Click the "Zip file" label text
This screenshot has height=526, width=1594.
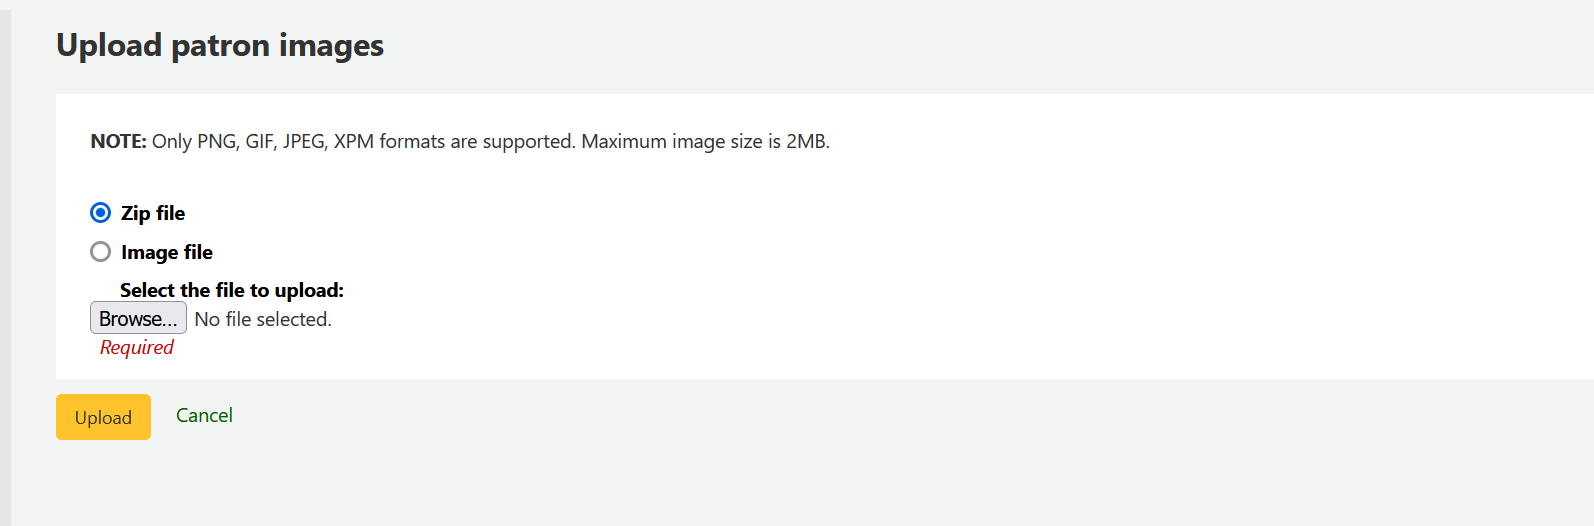(153, 213)
